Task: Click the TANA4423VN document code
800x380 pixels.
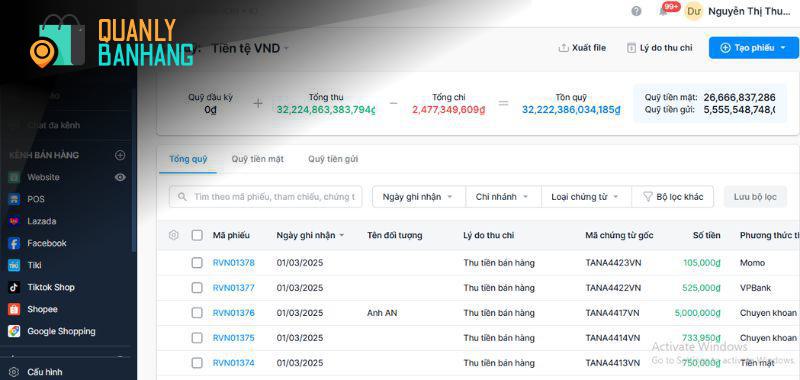Action: coord(613,263)
